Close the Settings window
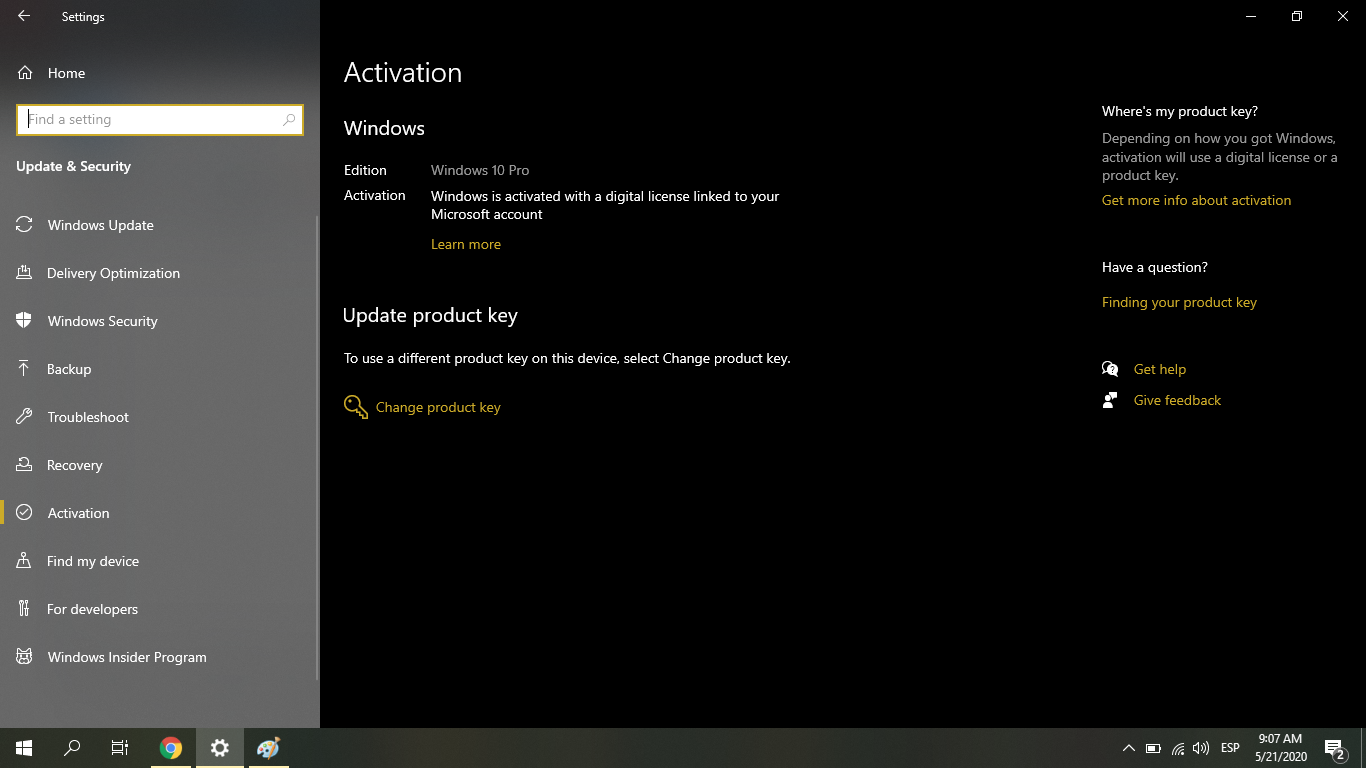This screenshot has height=768, width=1366. [x=1343, y=16]
